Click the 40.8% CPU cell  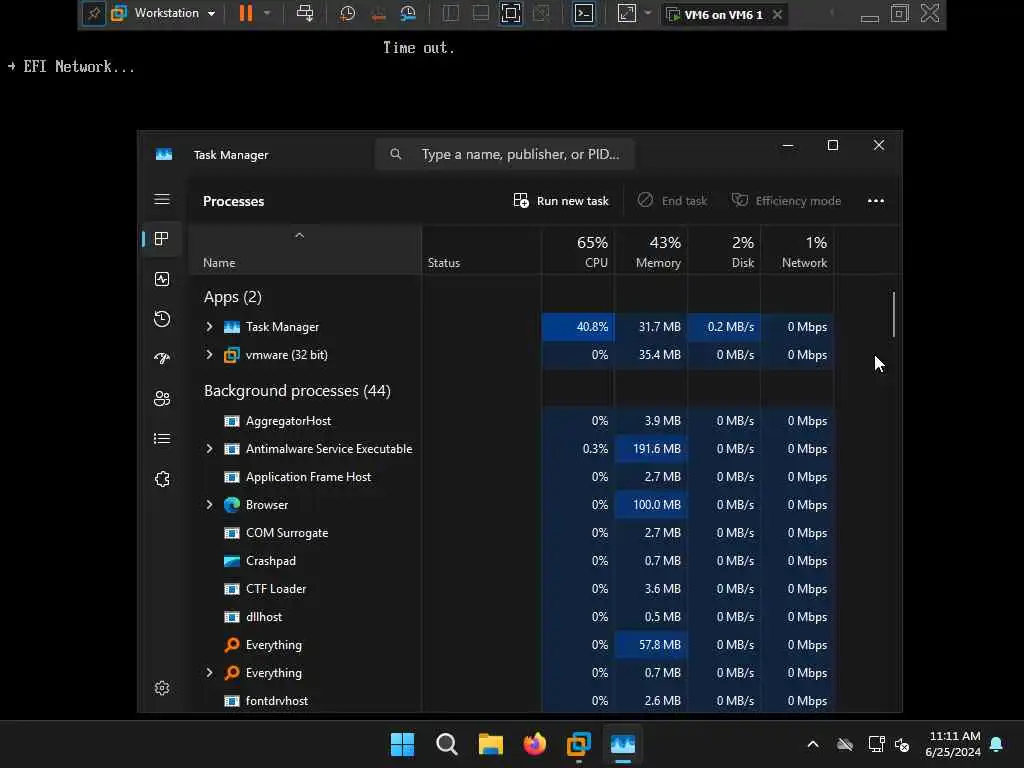pos(578,327)
